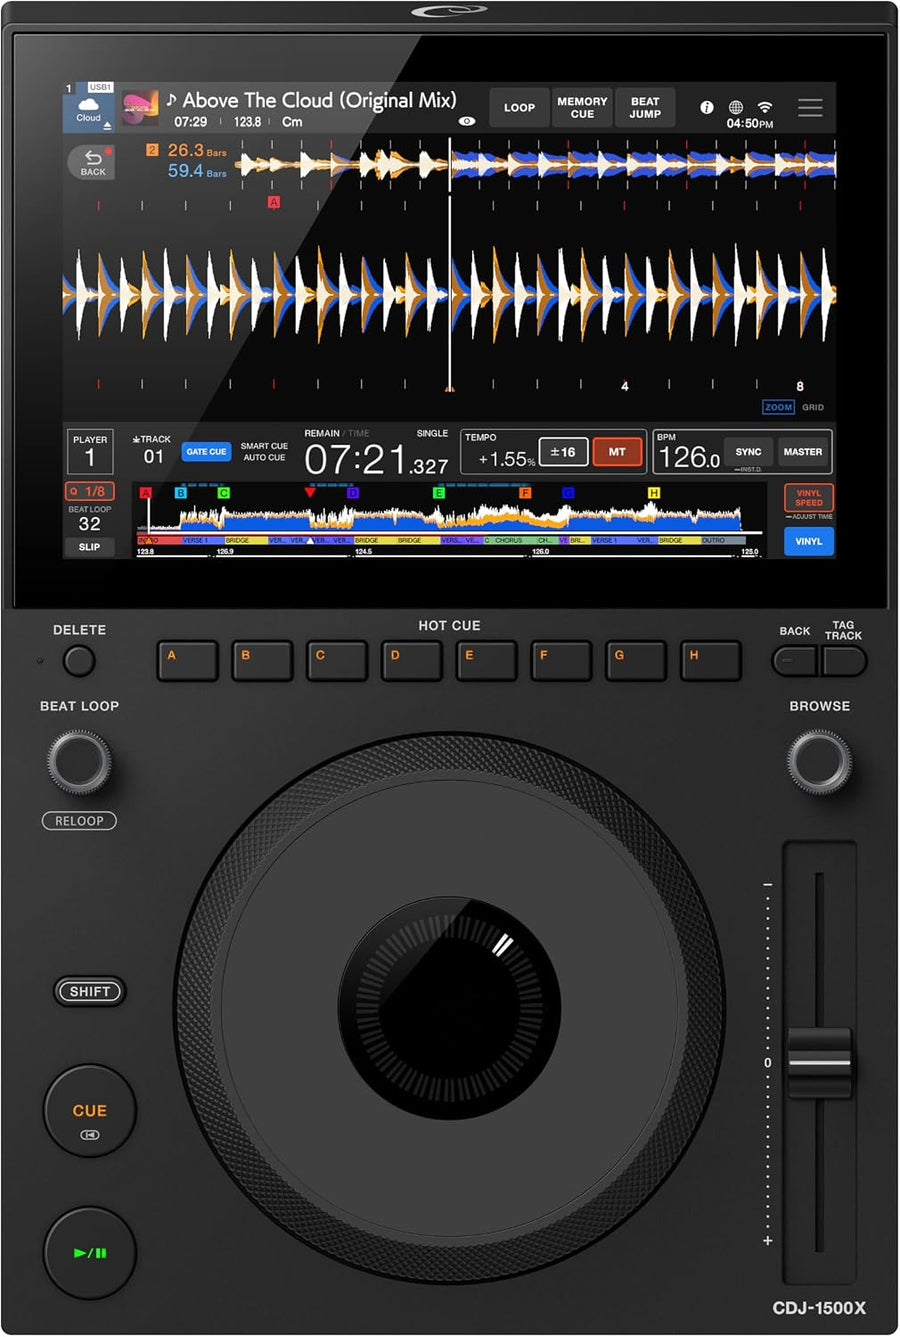Click the BEAT LOOP rotary knob
The image size is (900, 1337).
(79, 762)
